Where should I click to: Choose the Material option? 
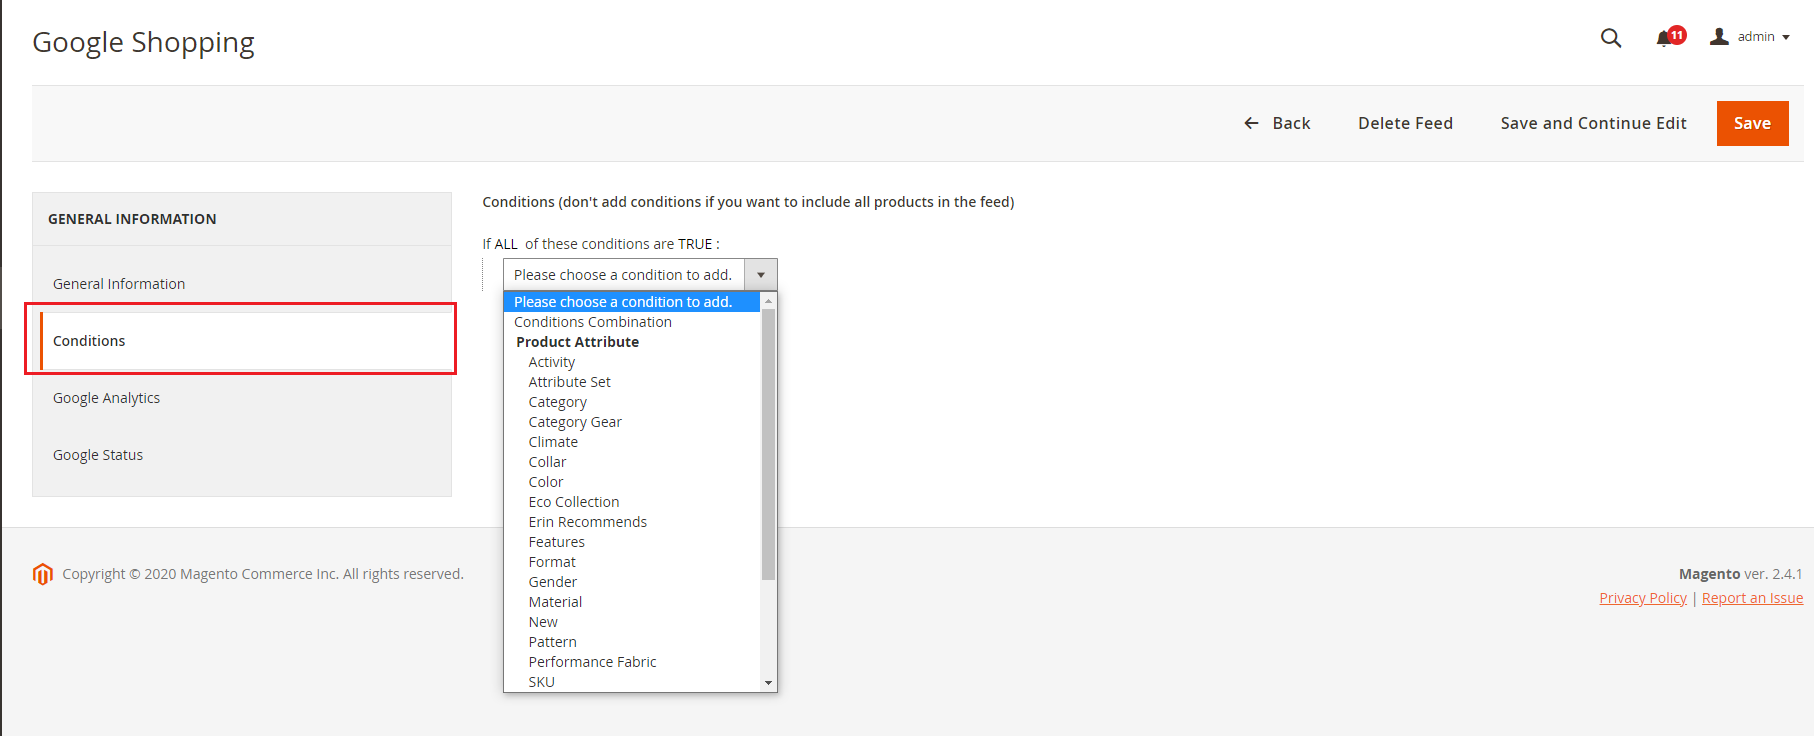coord(632,602)
